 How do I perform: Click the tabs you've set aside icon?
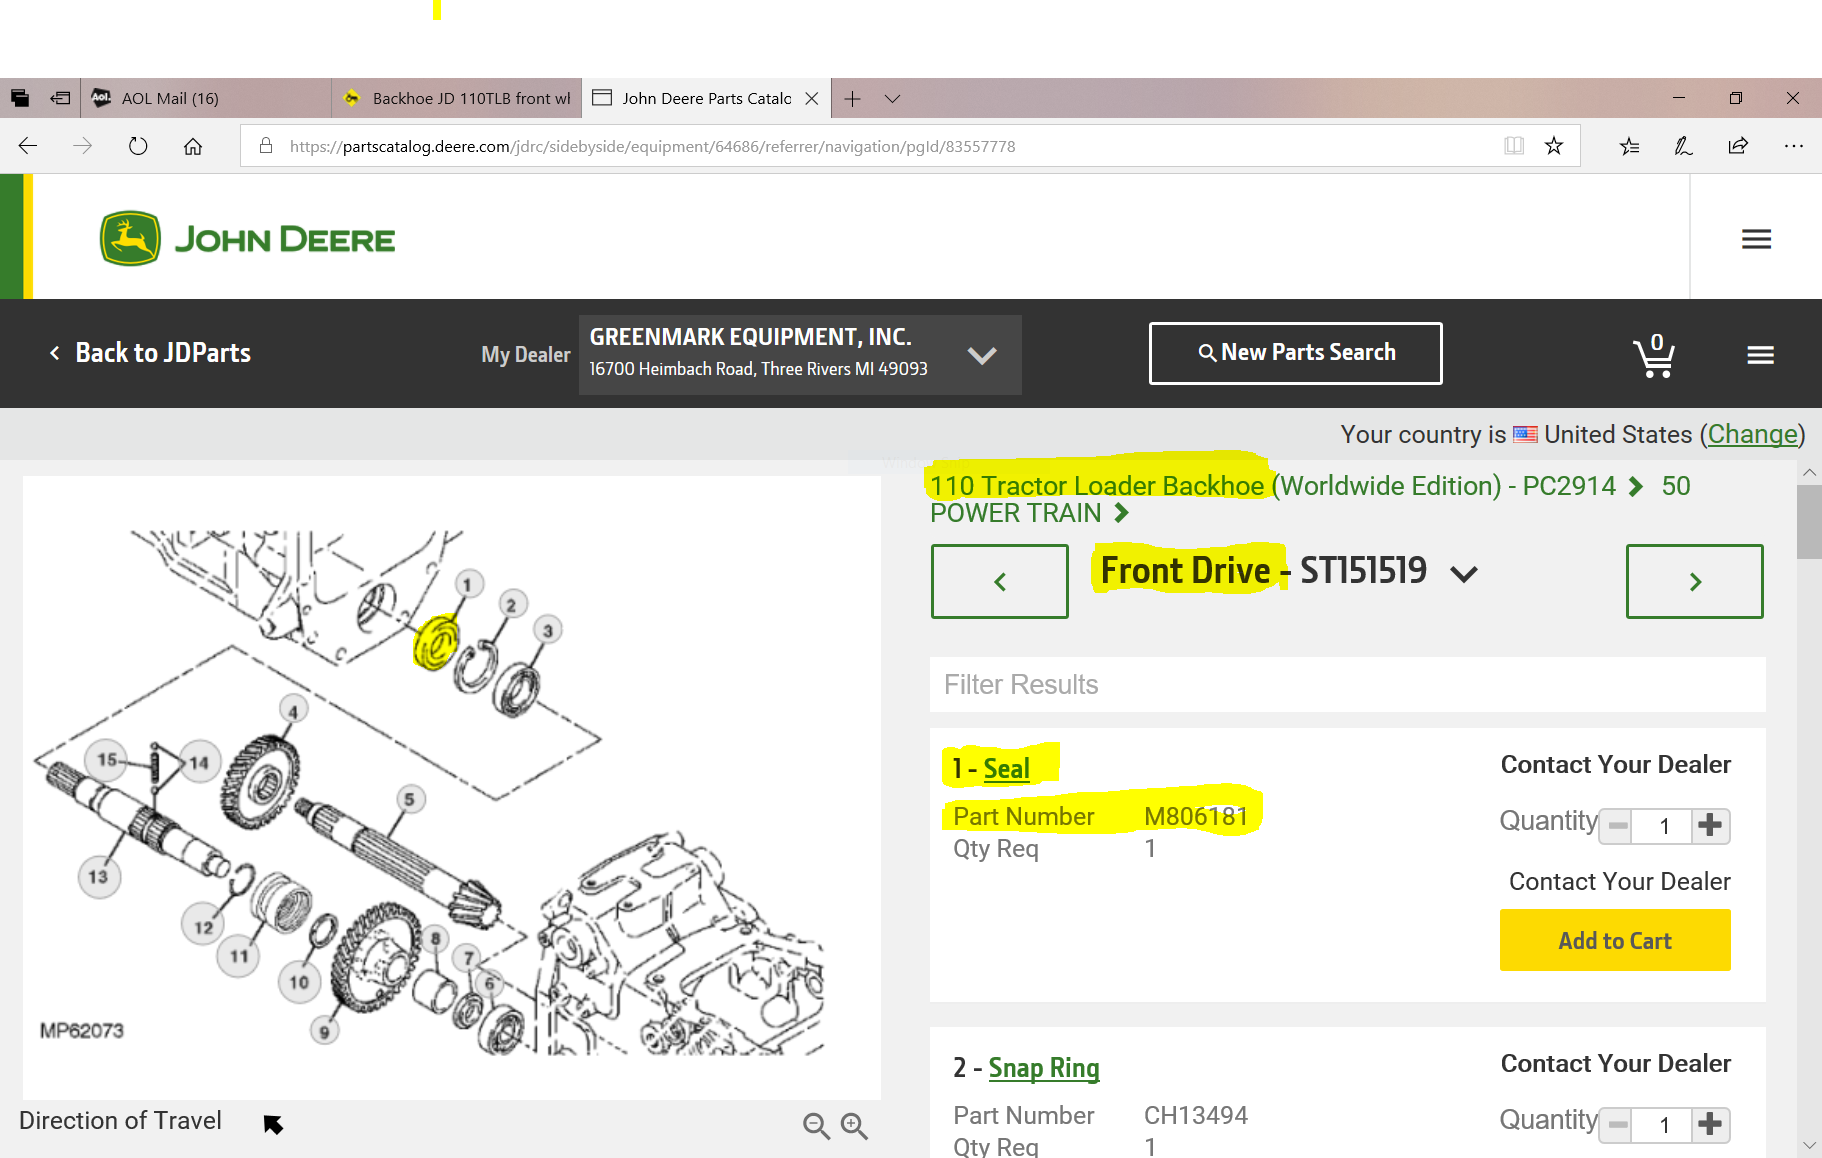tap(20, 98)
